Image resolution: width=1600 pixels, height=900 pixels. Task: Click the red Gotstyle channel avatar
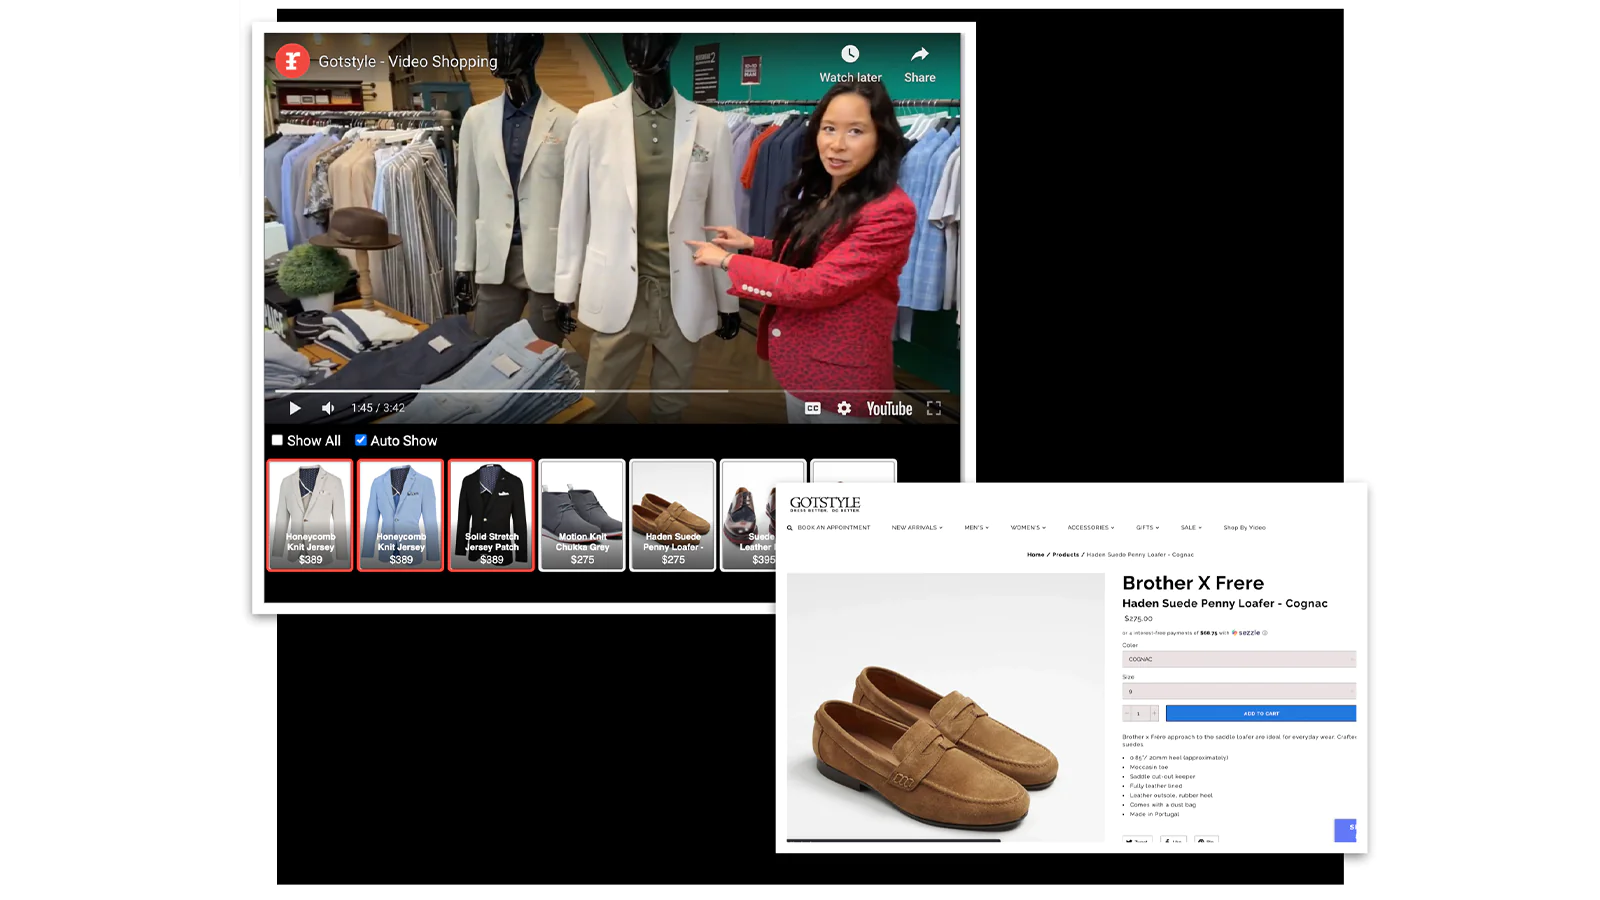(292, 61)
